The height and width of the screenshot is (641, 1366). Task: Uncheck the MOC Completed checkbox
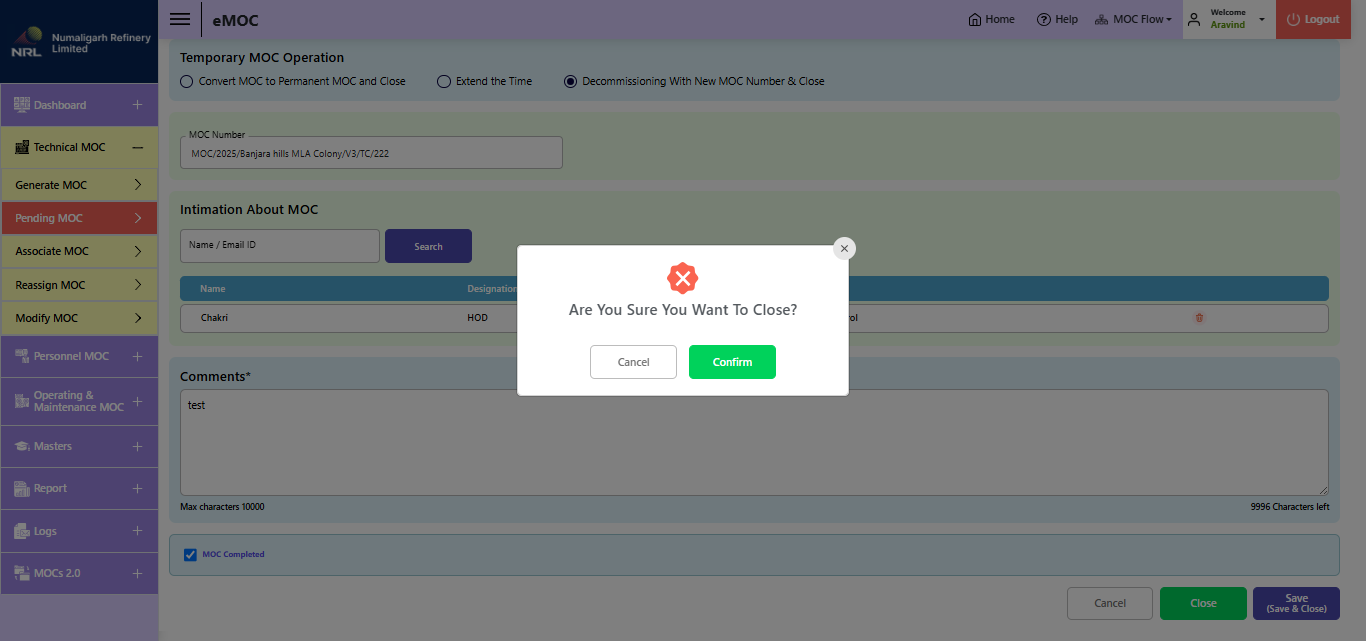[x=191, y=555]
